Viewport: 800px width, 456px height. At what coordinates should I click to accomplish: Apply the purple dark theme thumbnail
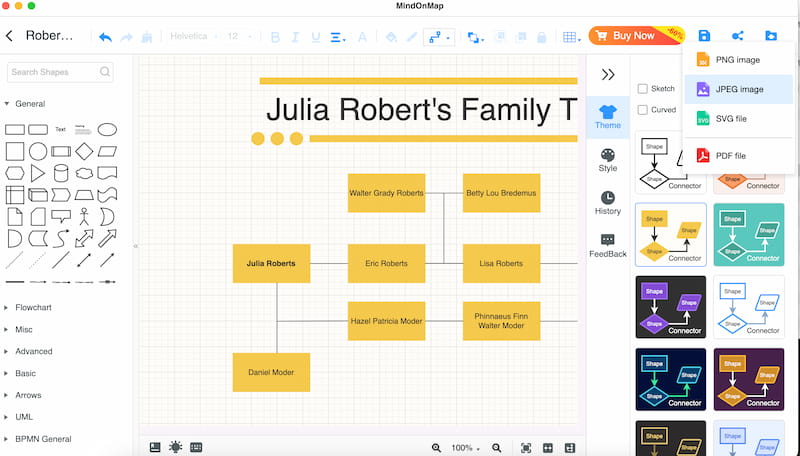coord(670,307)
